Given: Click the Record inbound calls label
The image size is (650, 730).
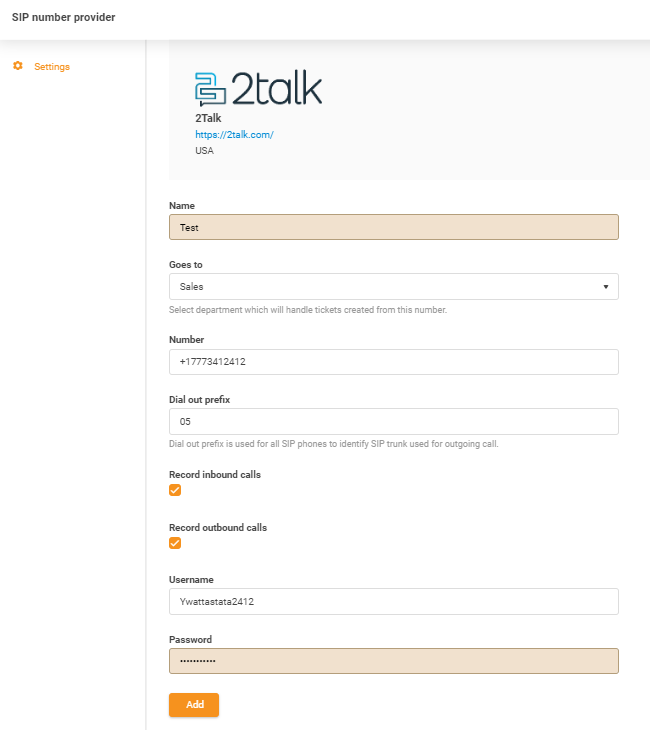Looking at the screenshot, I should click(215, 474).
